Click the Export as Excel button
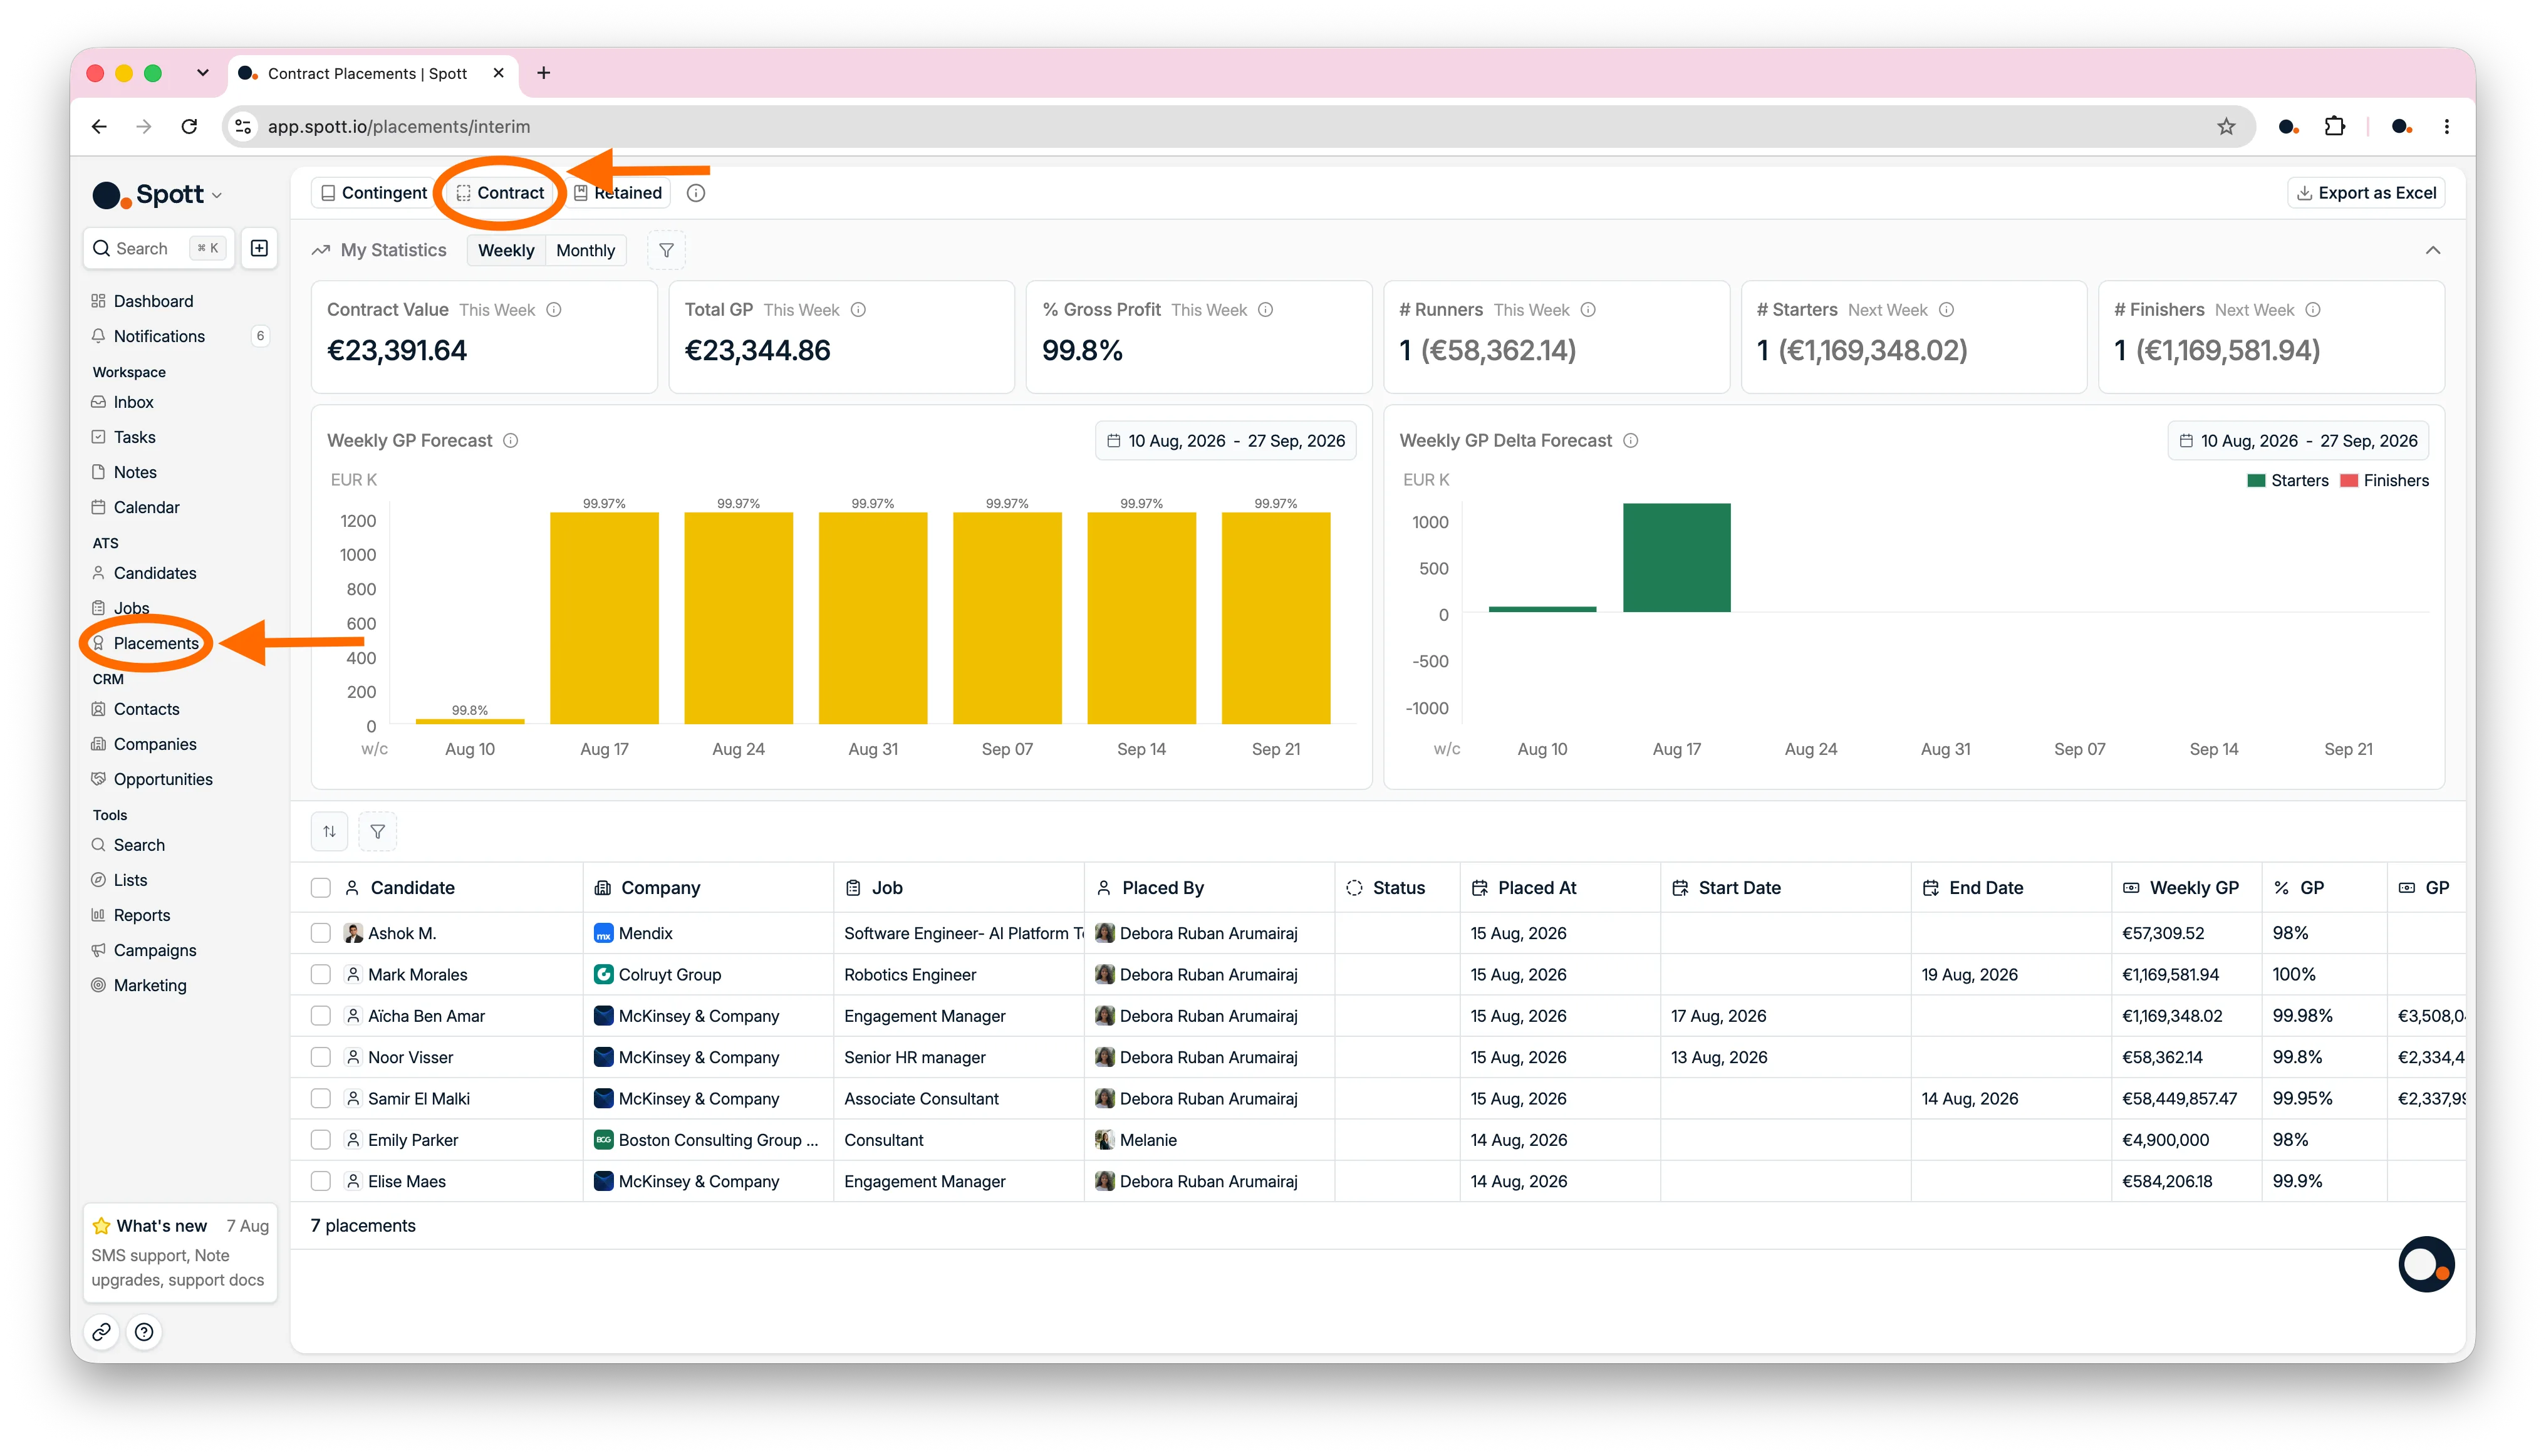Image resolution: width=2546 pixels, height=1456 pixels. click(2366, 193)
